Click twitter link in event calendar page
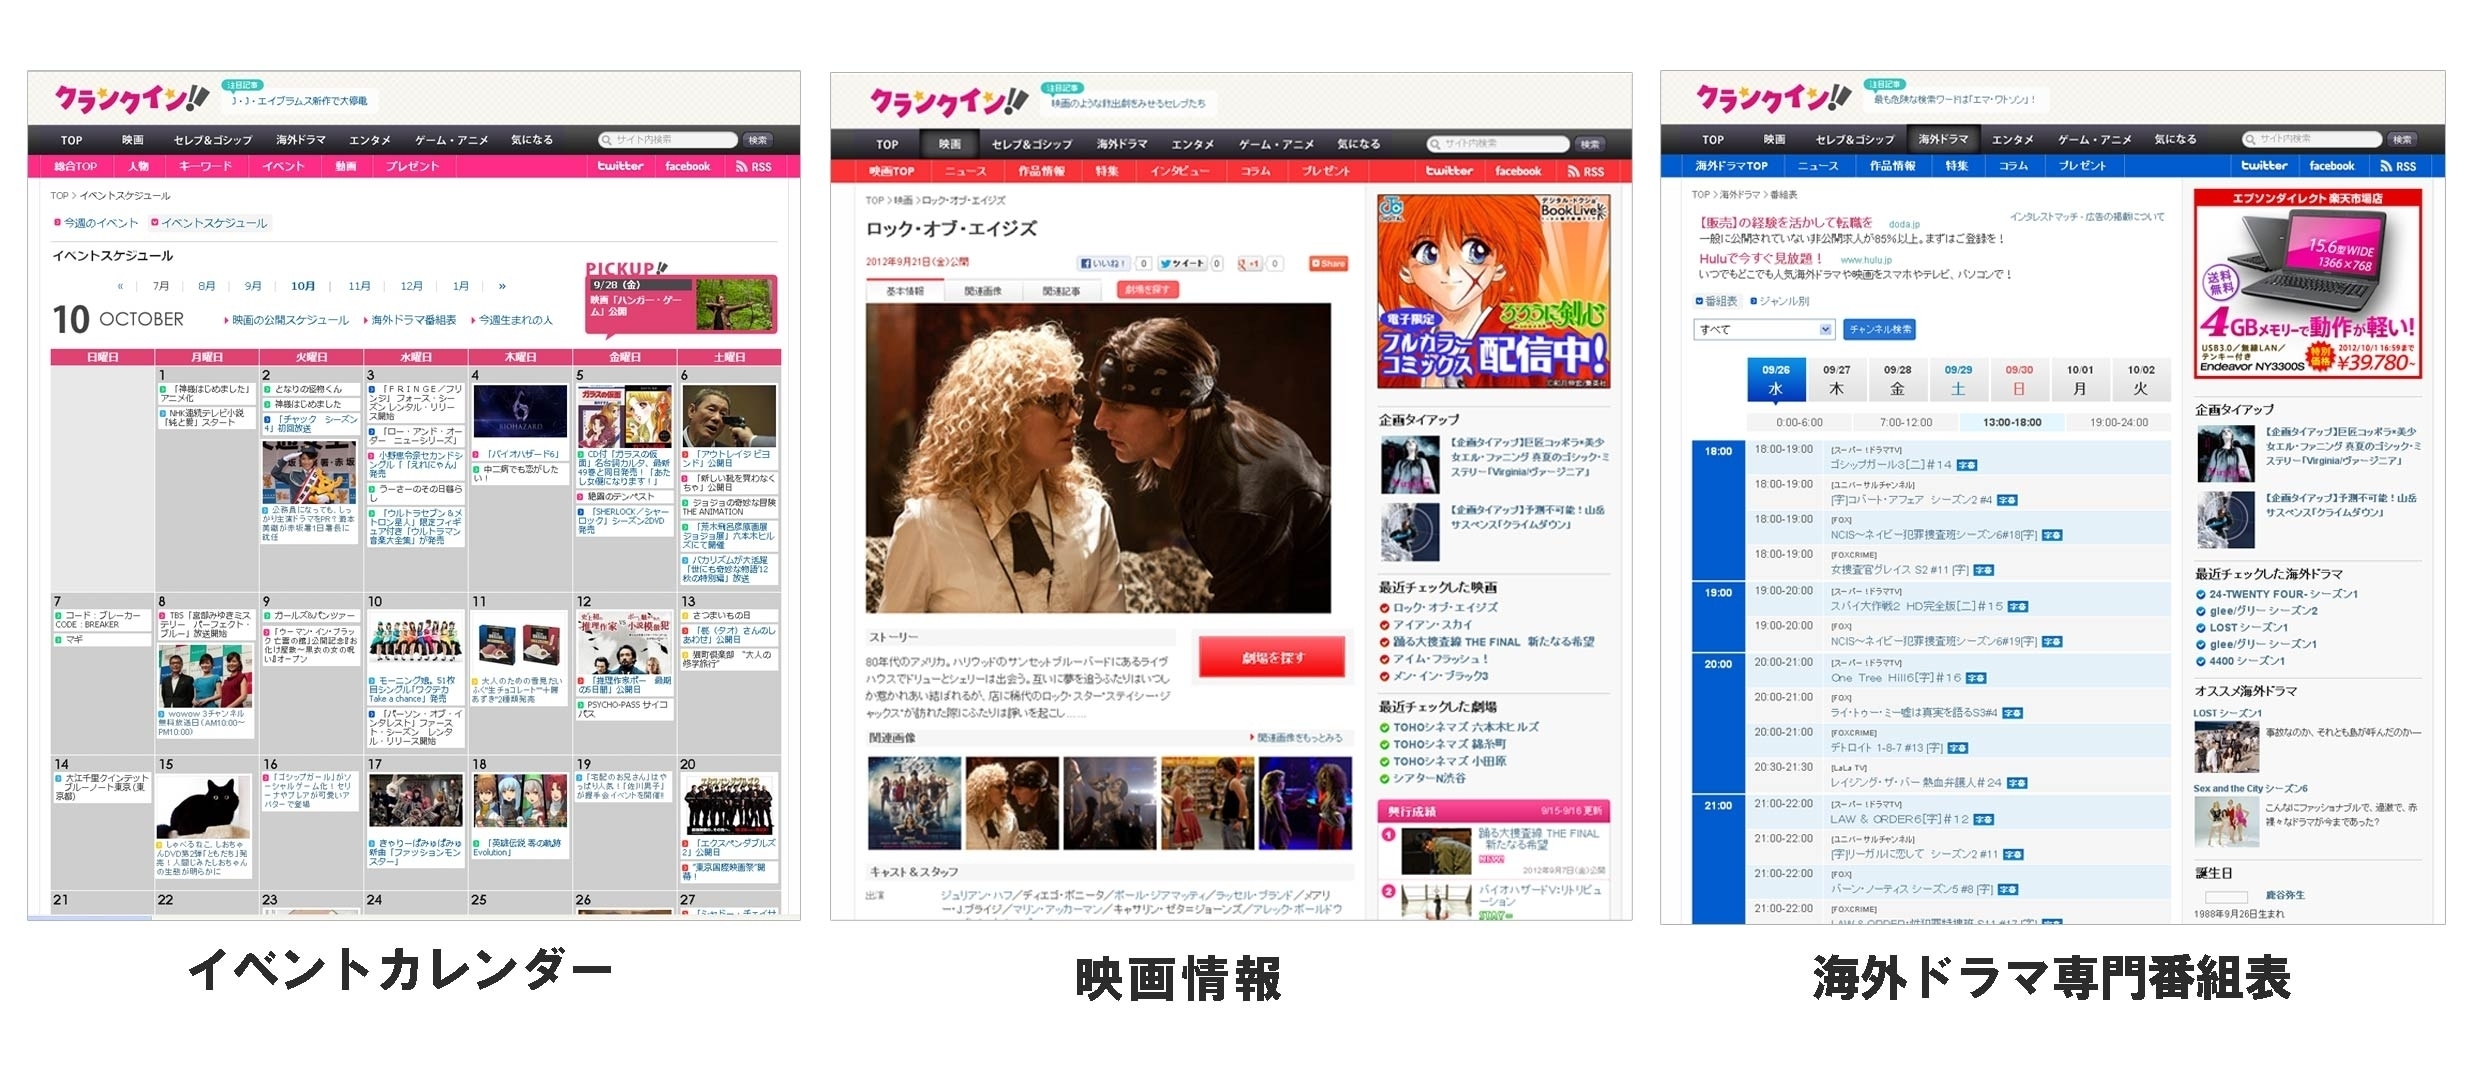 tap(621, 167)
